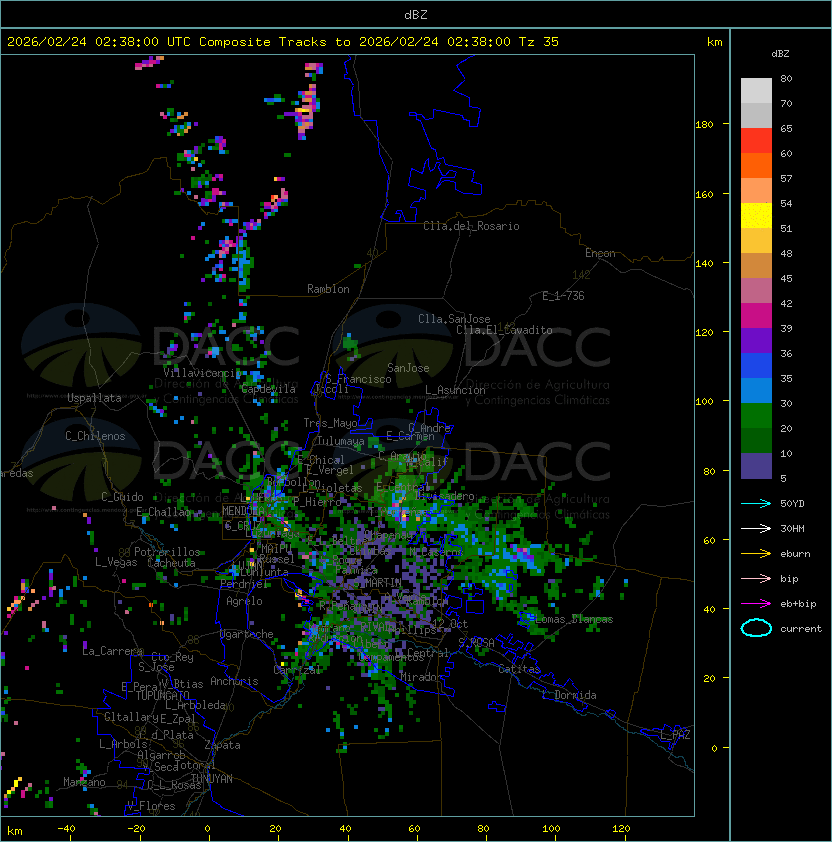The width and height of the screenshot is (832, 842).
Task: Click the yellow eburn arrow icon
Action: tap(756, 554)
